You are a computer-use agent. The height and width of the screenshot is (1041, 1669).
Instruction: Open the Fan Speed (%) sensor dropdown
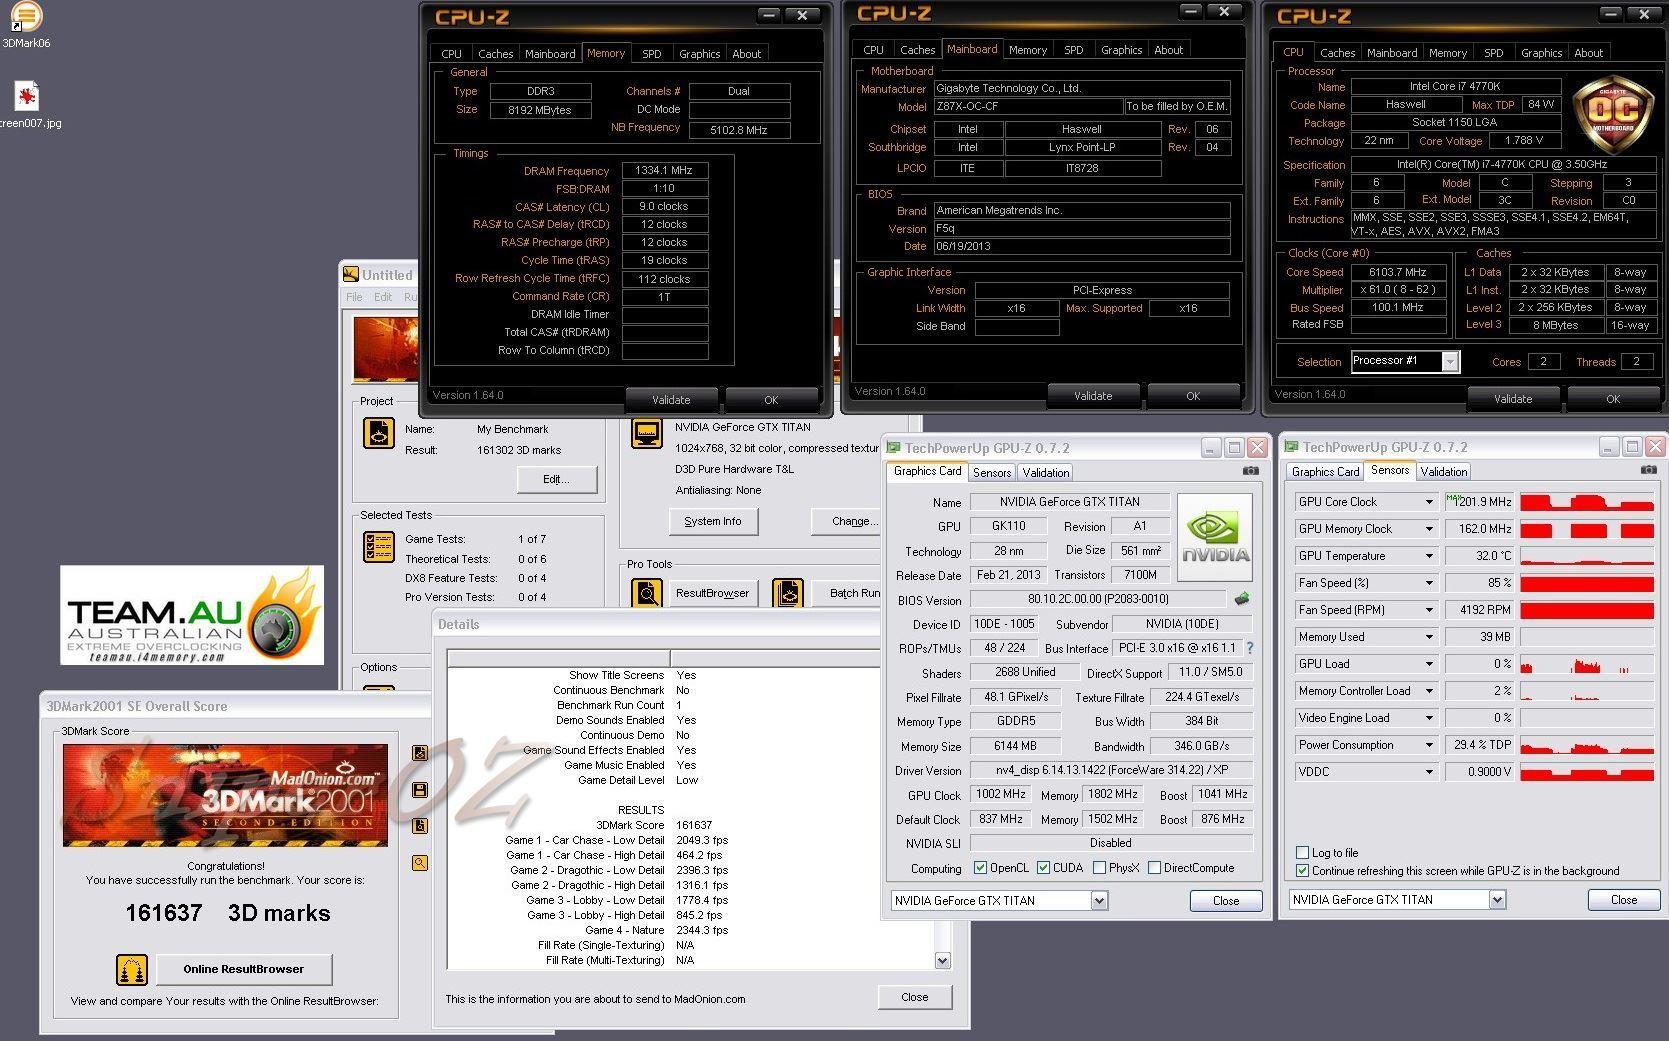click(x=1429, y=583)
